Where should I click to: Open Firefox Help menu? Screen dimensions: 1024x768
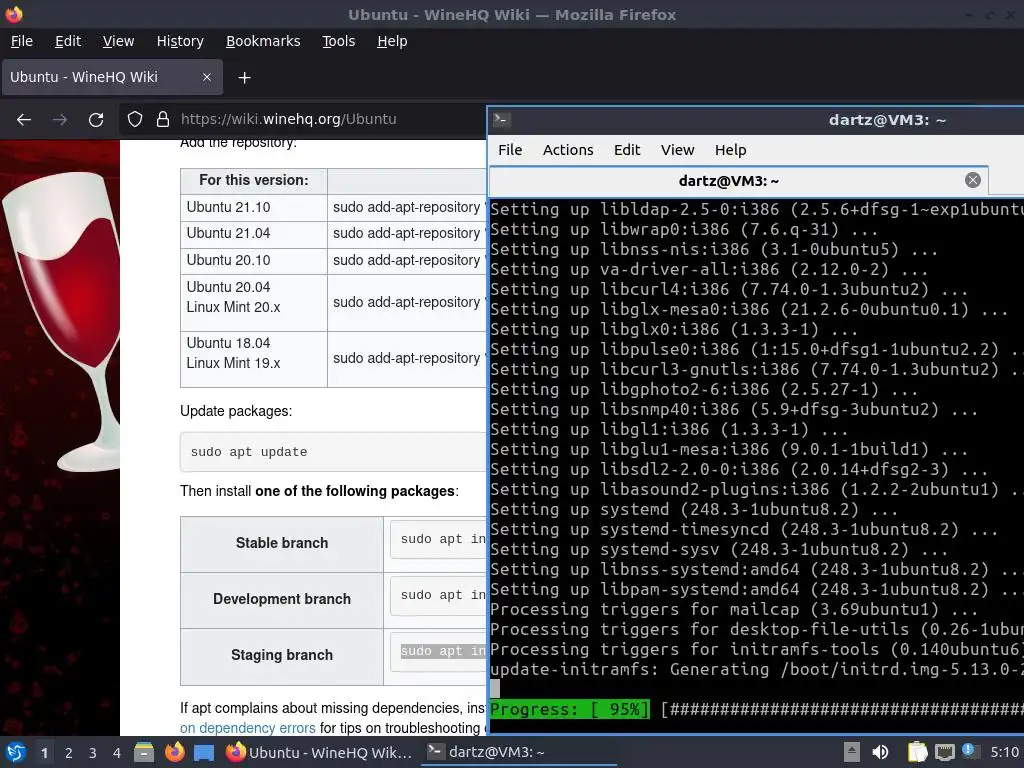point(392,41)
